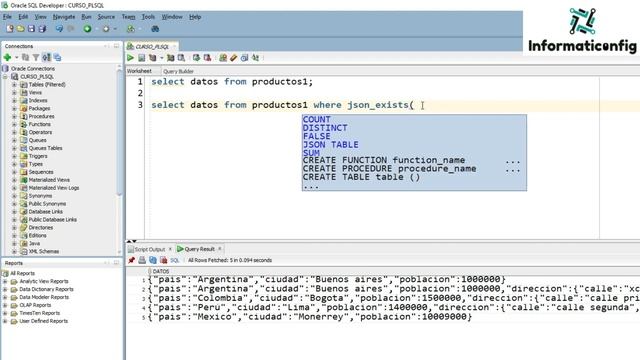Open the New Connection dropdown arrow
Viewport: 640px width, 360px height.
[x=16, y=58]
